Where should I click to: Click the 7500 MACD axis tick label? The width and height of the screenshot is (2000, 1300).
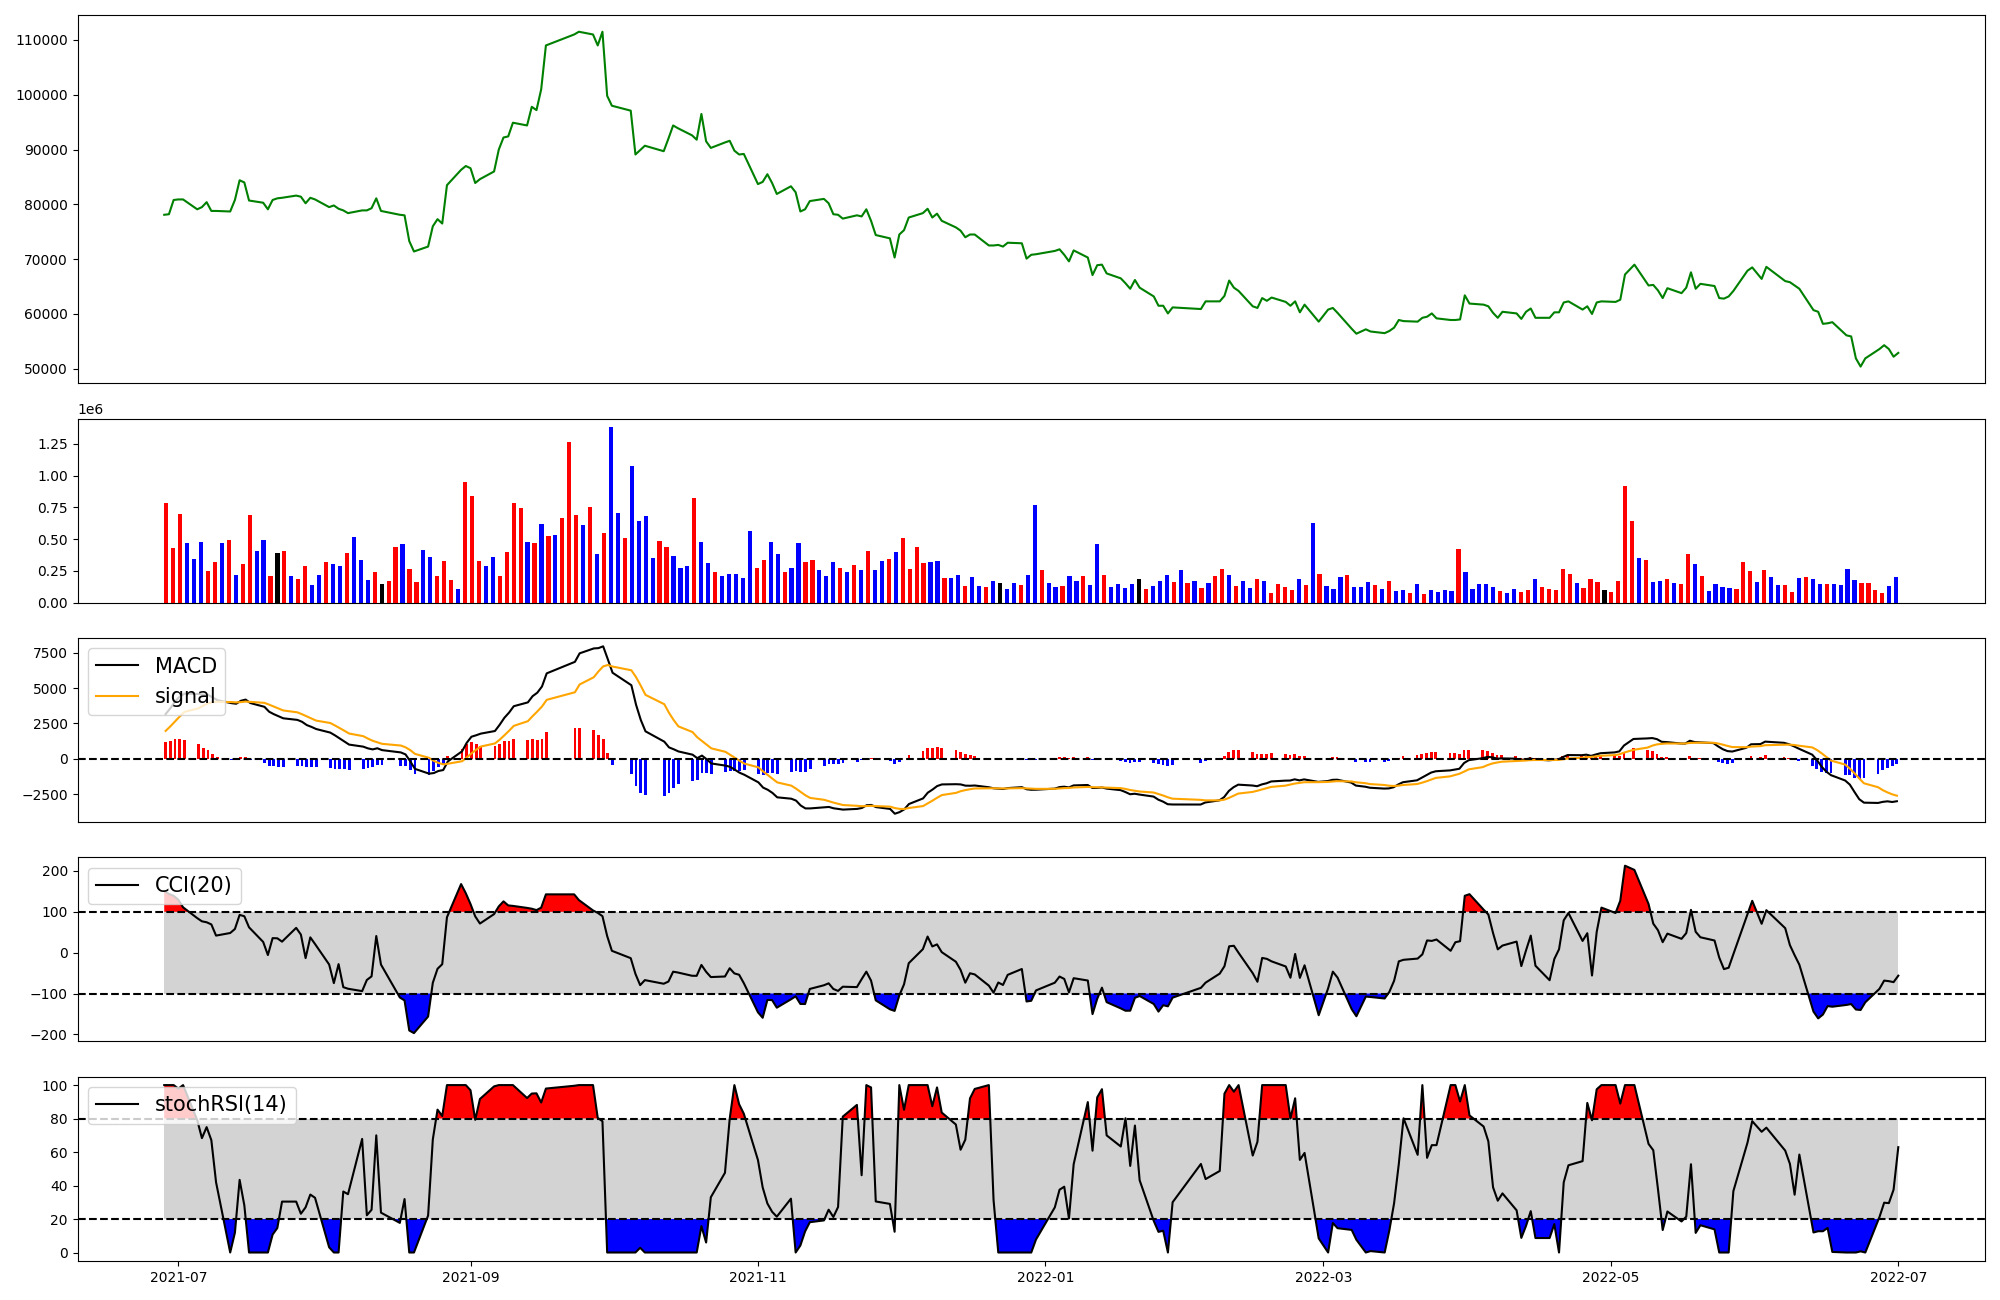tap(50, 654)
